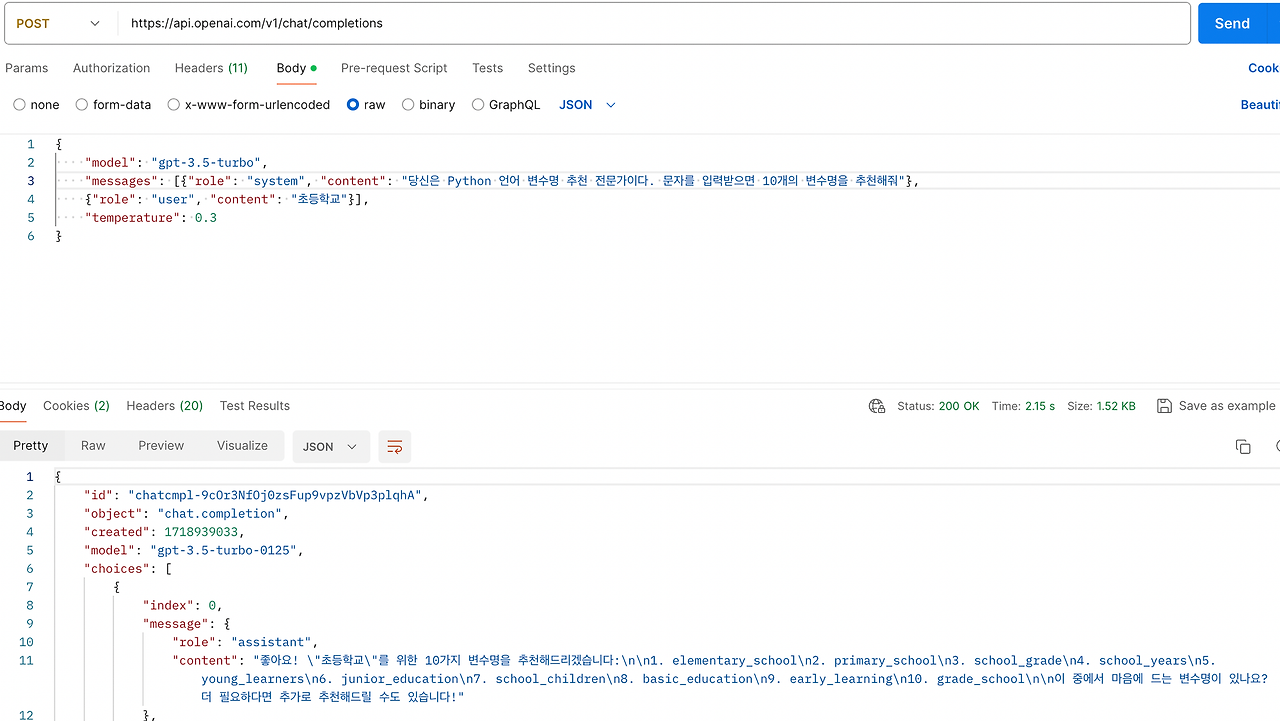Viewport: 1280px width, 721px height.
Task: Click the "gpt-3.5-turbo" model value in request body
Action: coord(208,162)
